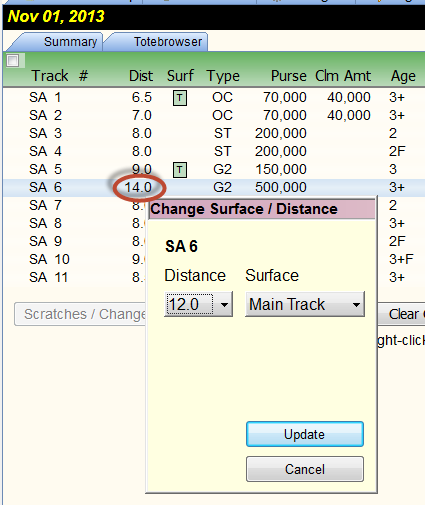Click the turf icon for SA 5
The height and width of the screenshot is (505, 425).
click(x=180, y=170)
